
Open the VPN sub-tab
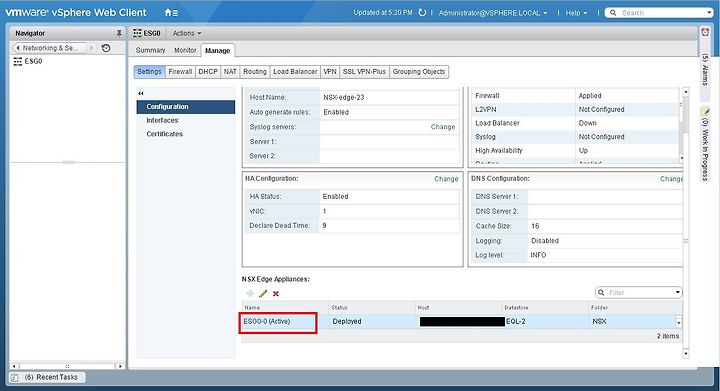point(330,72)
